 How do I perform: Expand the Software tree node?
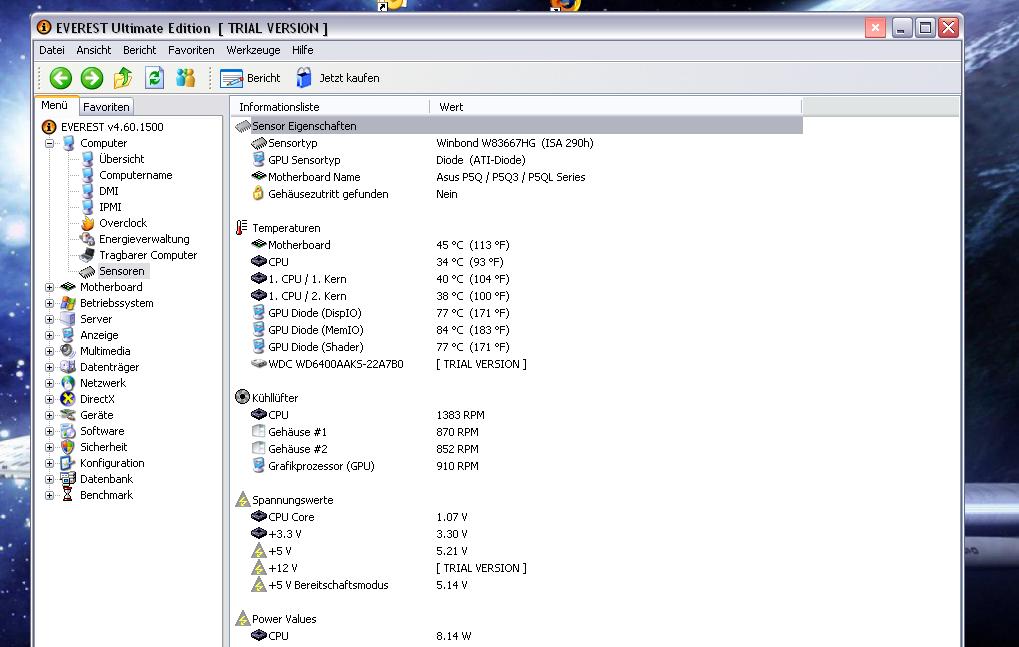(x=49, y=431)
